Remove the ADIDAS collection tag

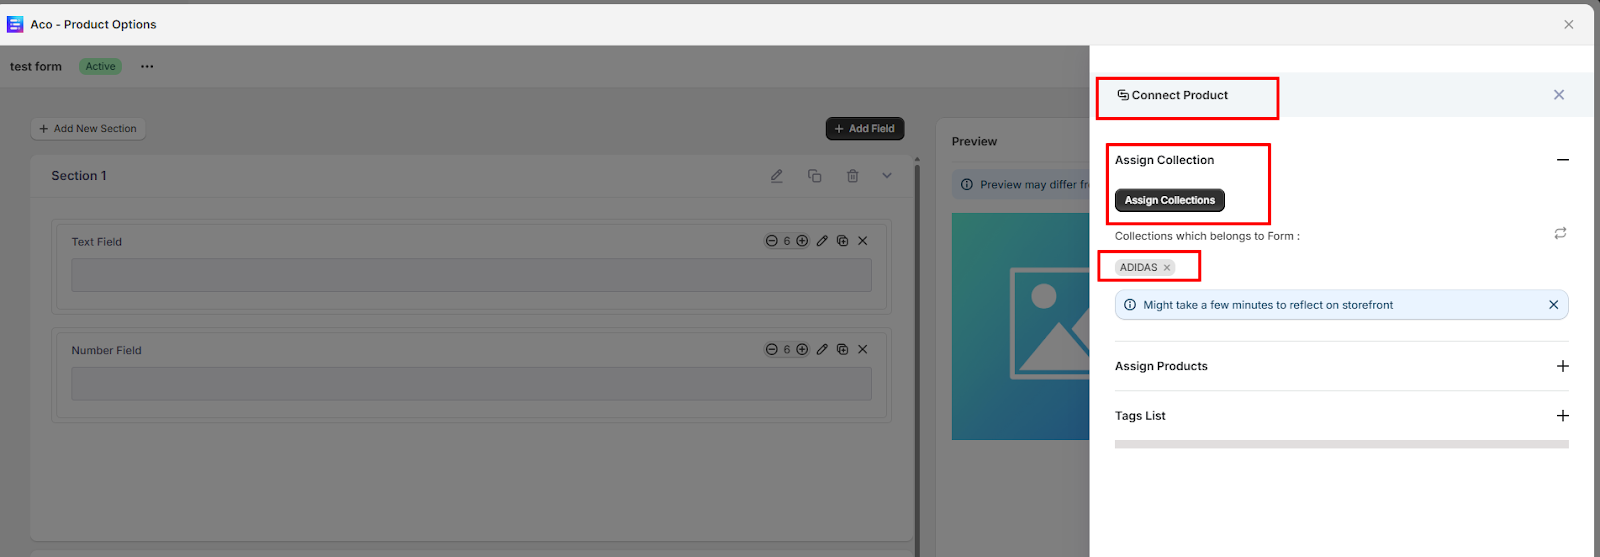click(x=1167, y=268)
